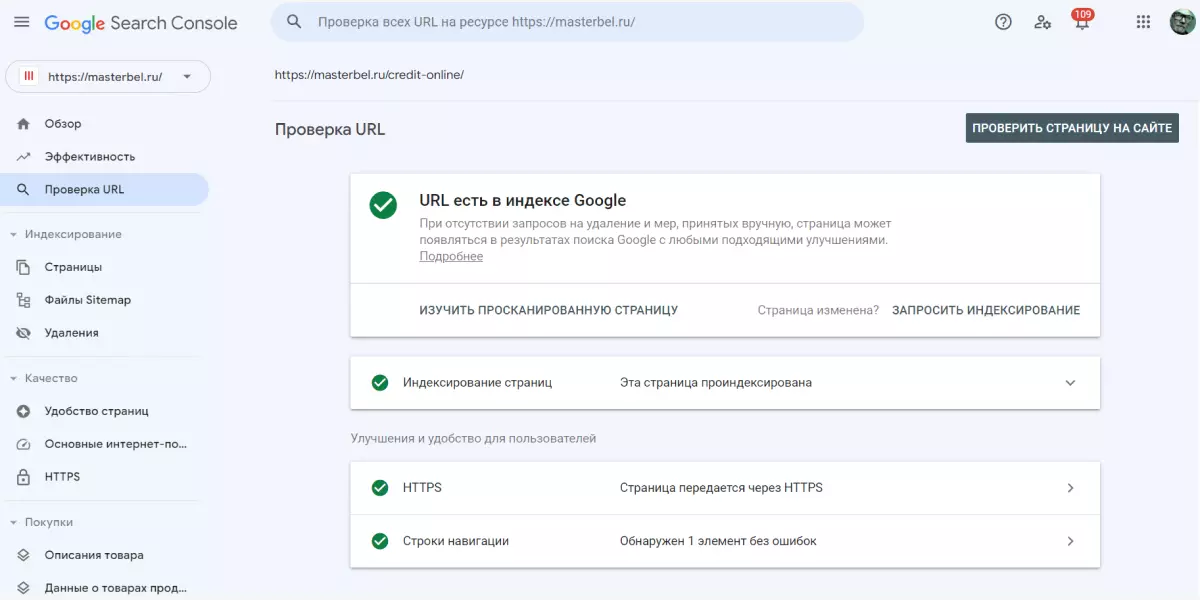Open Файлы Sitemap in sidebar
This screenshot has width=1200, height=600.
(x=104, y=300)
